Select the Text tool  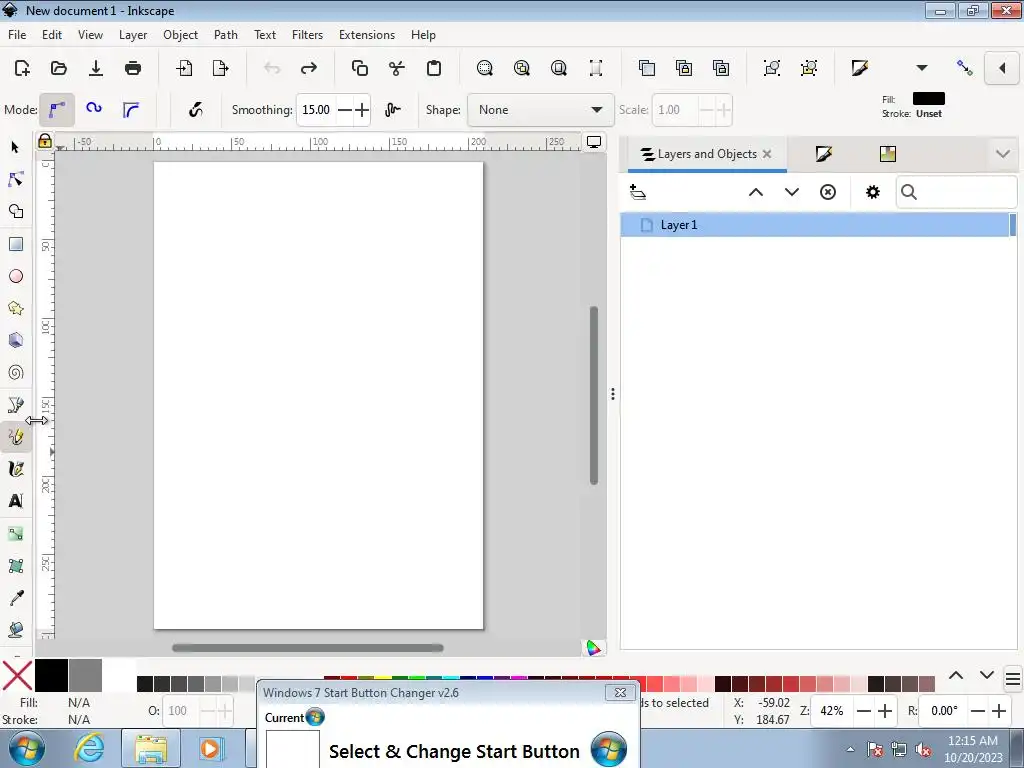click(16, 501)
